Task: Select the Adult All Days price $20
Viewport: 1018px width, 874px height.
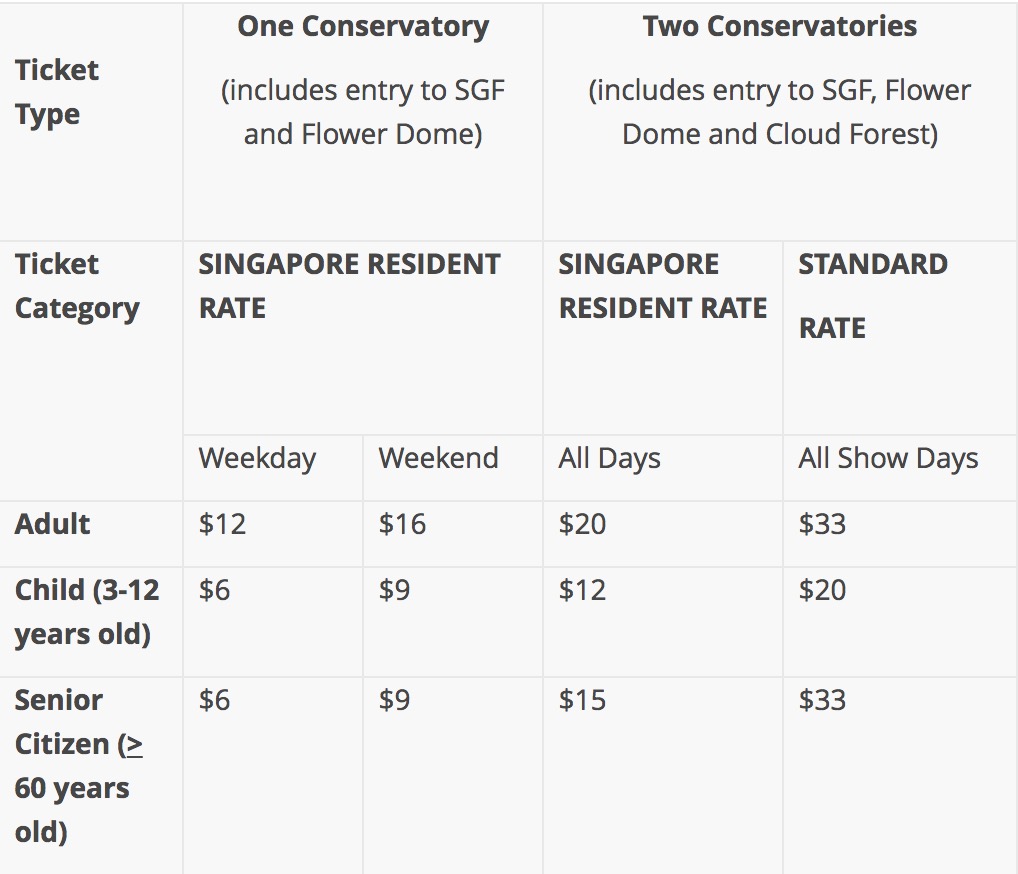Action: (582, 524)
